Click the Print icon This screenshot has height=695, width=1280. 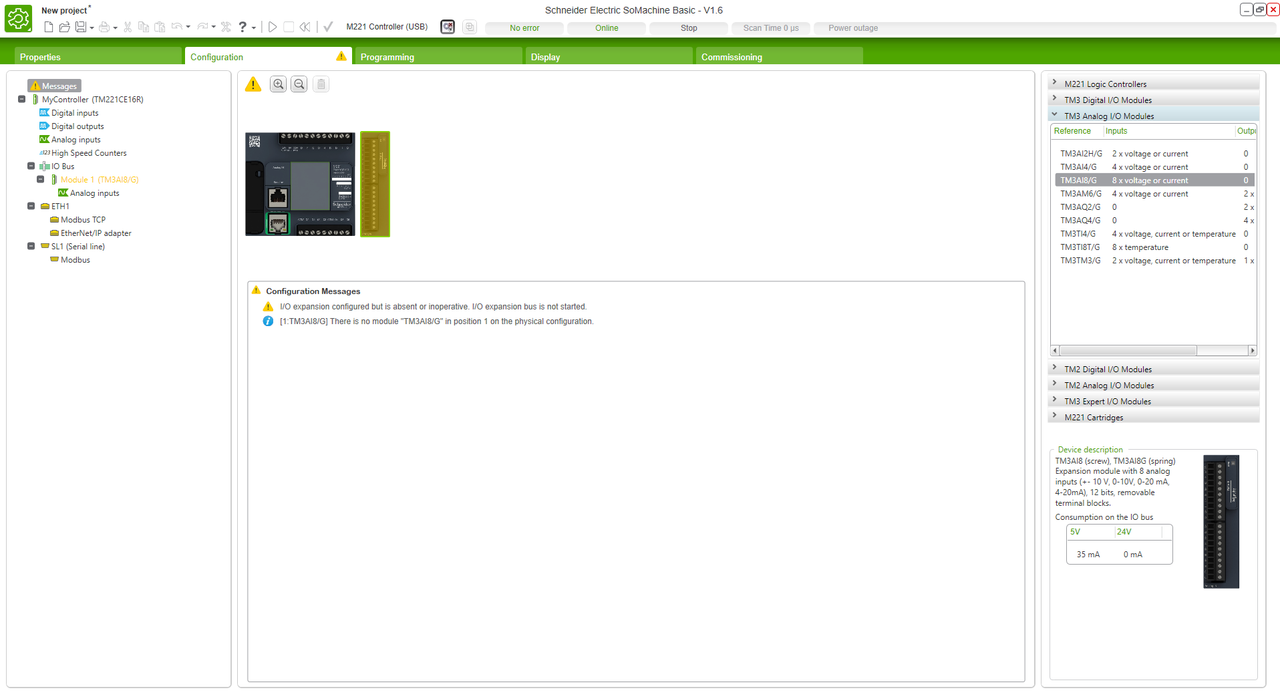[x=104, y=27]
